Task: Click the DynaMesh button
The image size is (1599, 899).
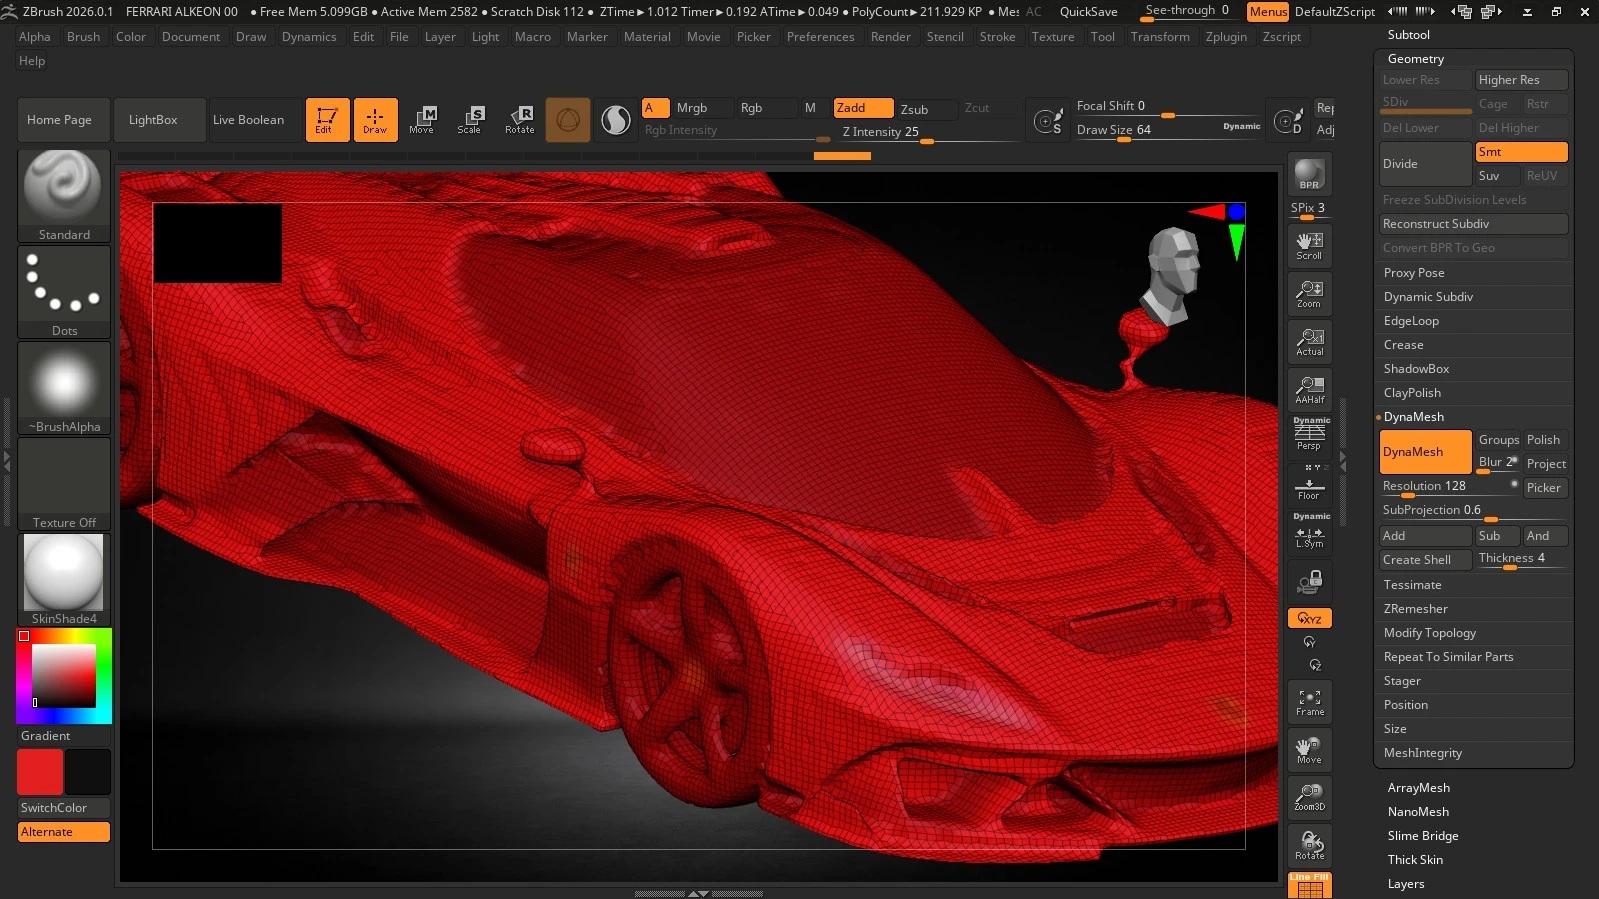Action: (x=1425, y=452)
